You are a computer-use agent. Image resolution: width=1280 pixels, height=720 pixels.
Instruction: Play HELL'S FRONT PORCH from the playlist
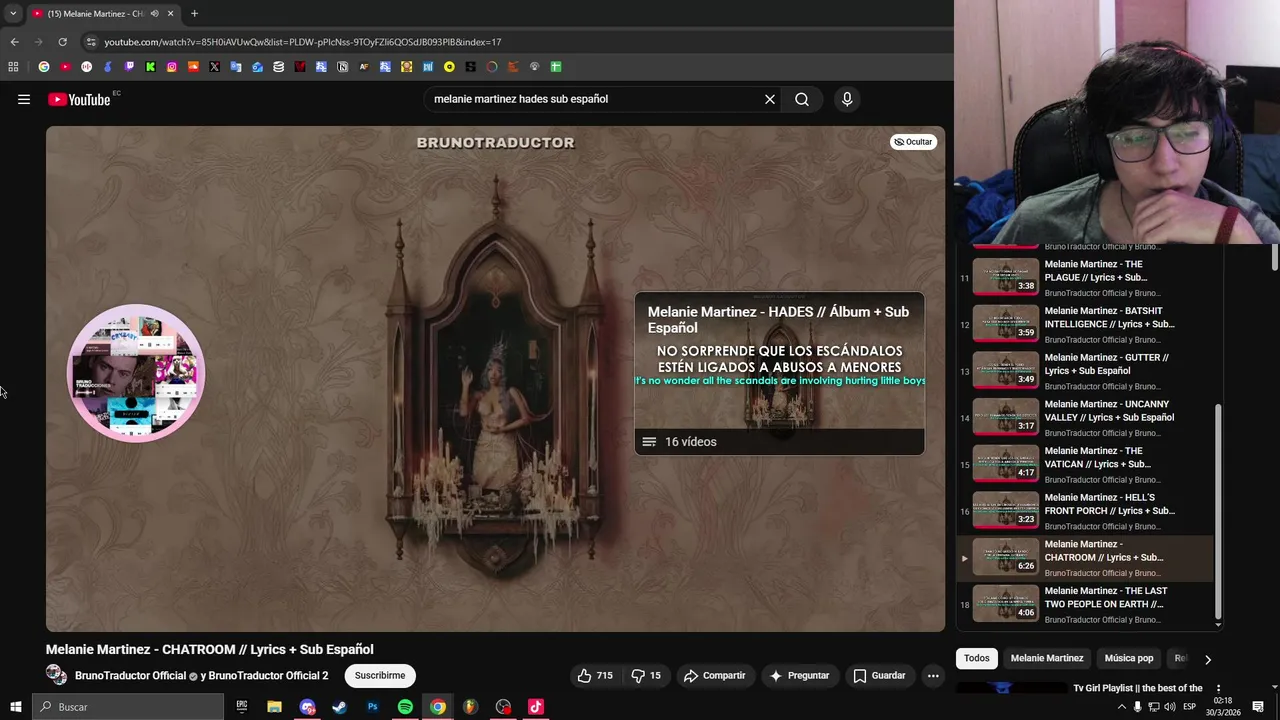pyautogui.click(x=1085, y=511)
